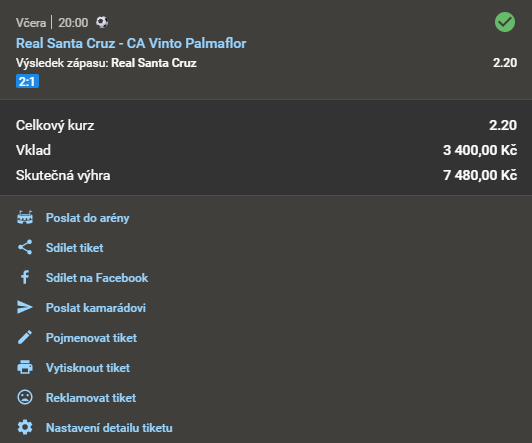Screen dimensions: 532x443
Task: Click the share icon next to Sdílet tiket
Action: [x=25, y=247]
